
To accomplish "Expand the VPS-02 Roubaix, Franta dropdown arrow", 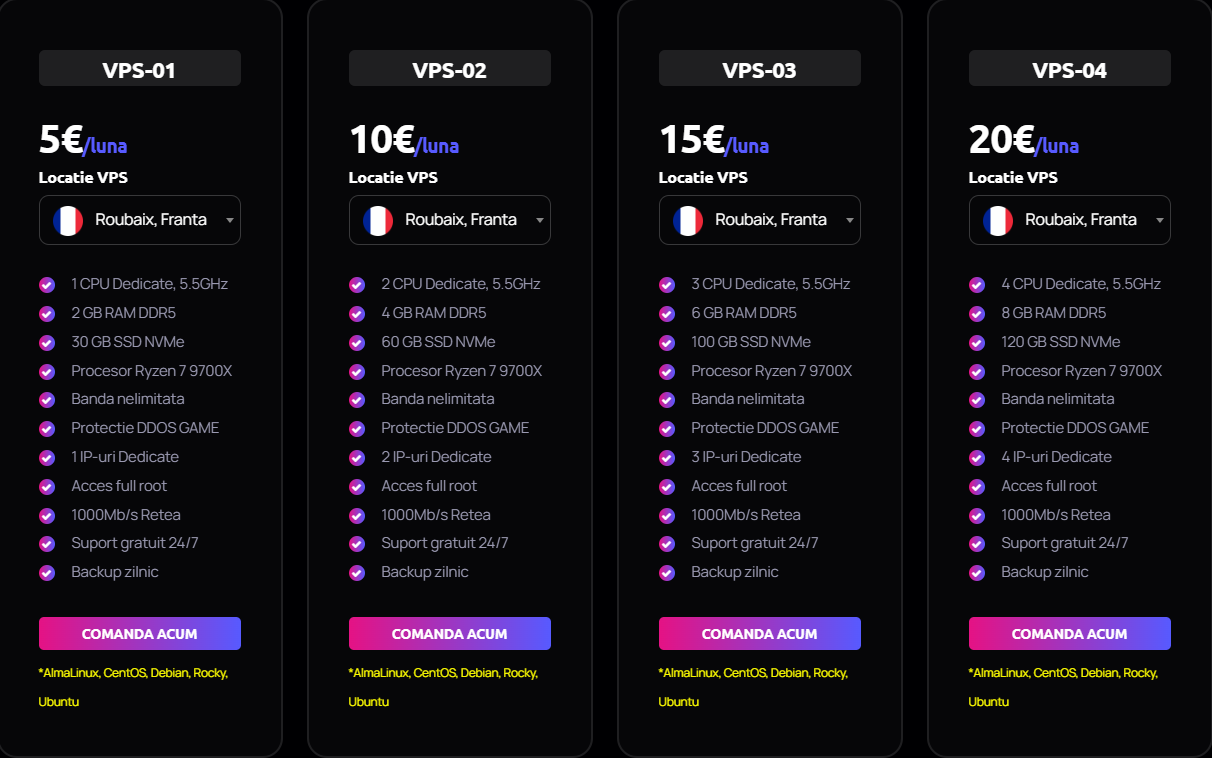I will point(540,220).
